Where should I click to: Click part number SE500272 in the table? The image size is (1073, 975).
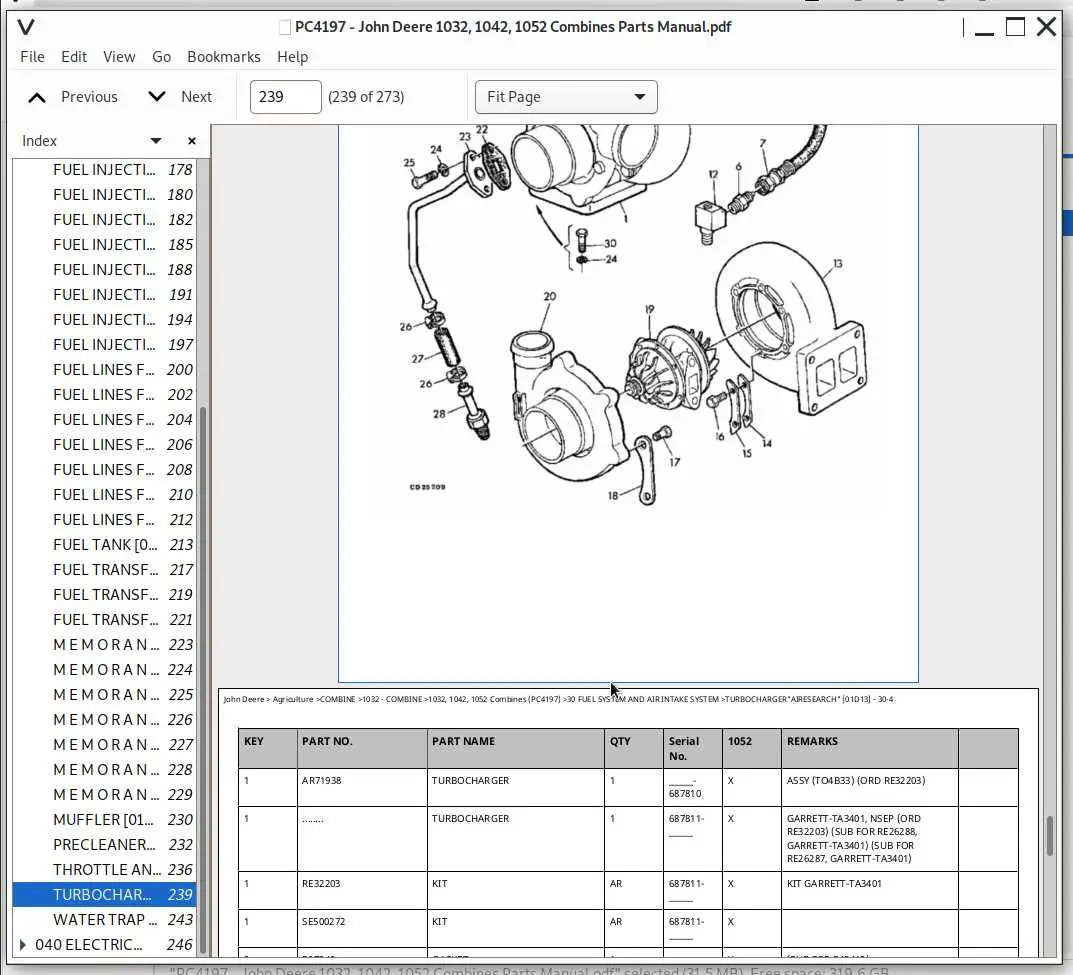tap(324, 922)
